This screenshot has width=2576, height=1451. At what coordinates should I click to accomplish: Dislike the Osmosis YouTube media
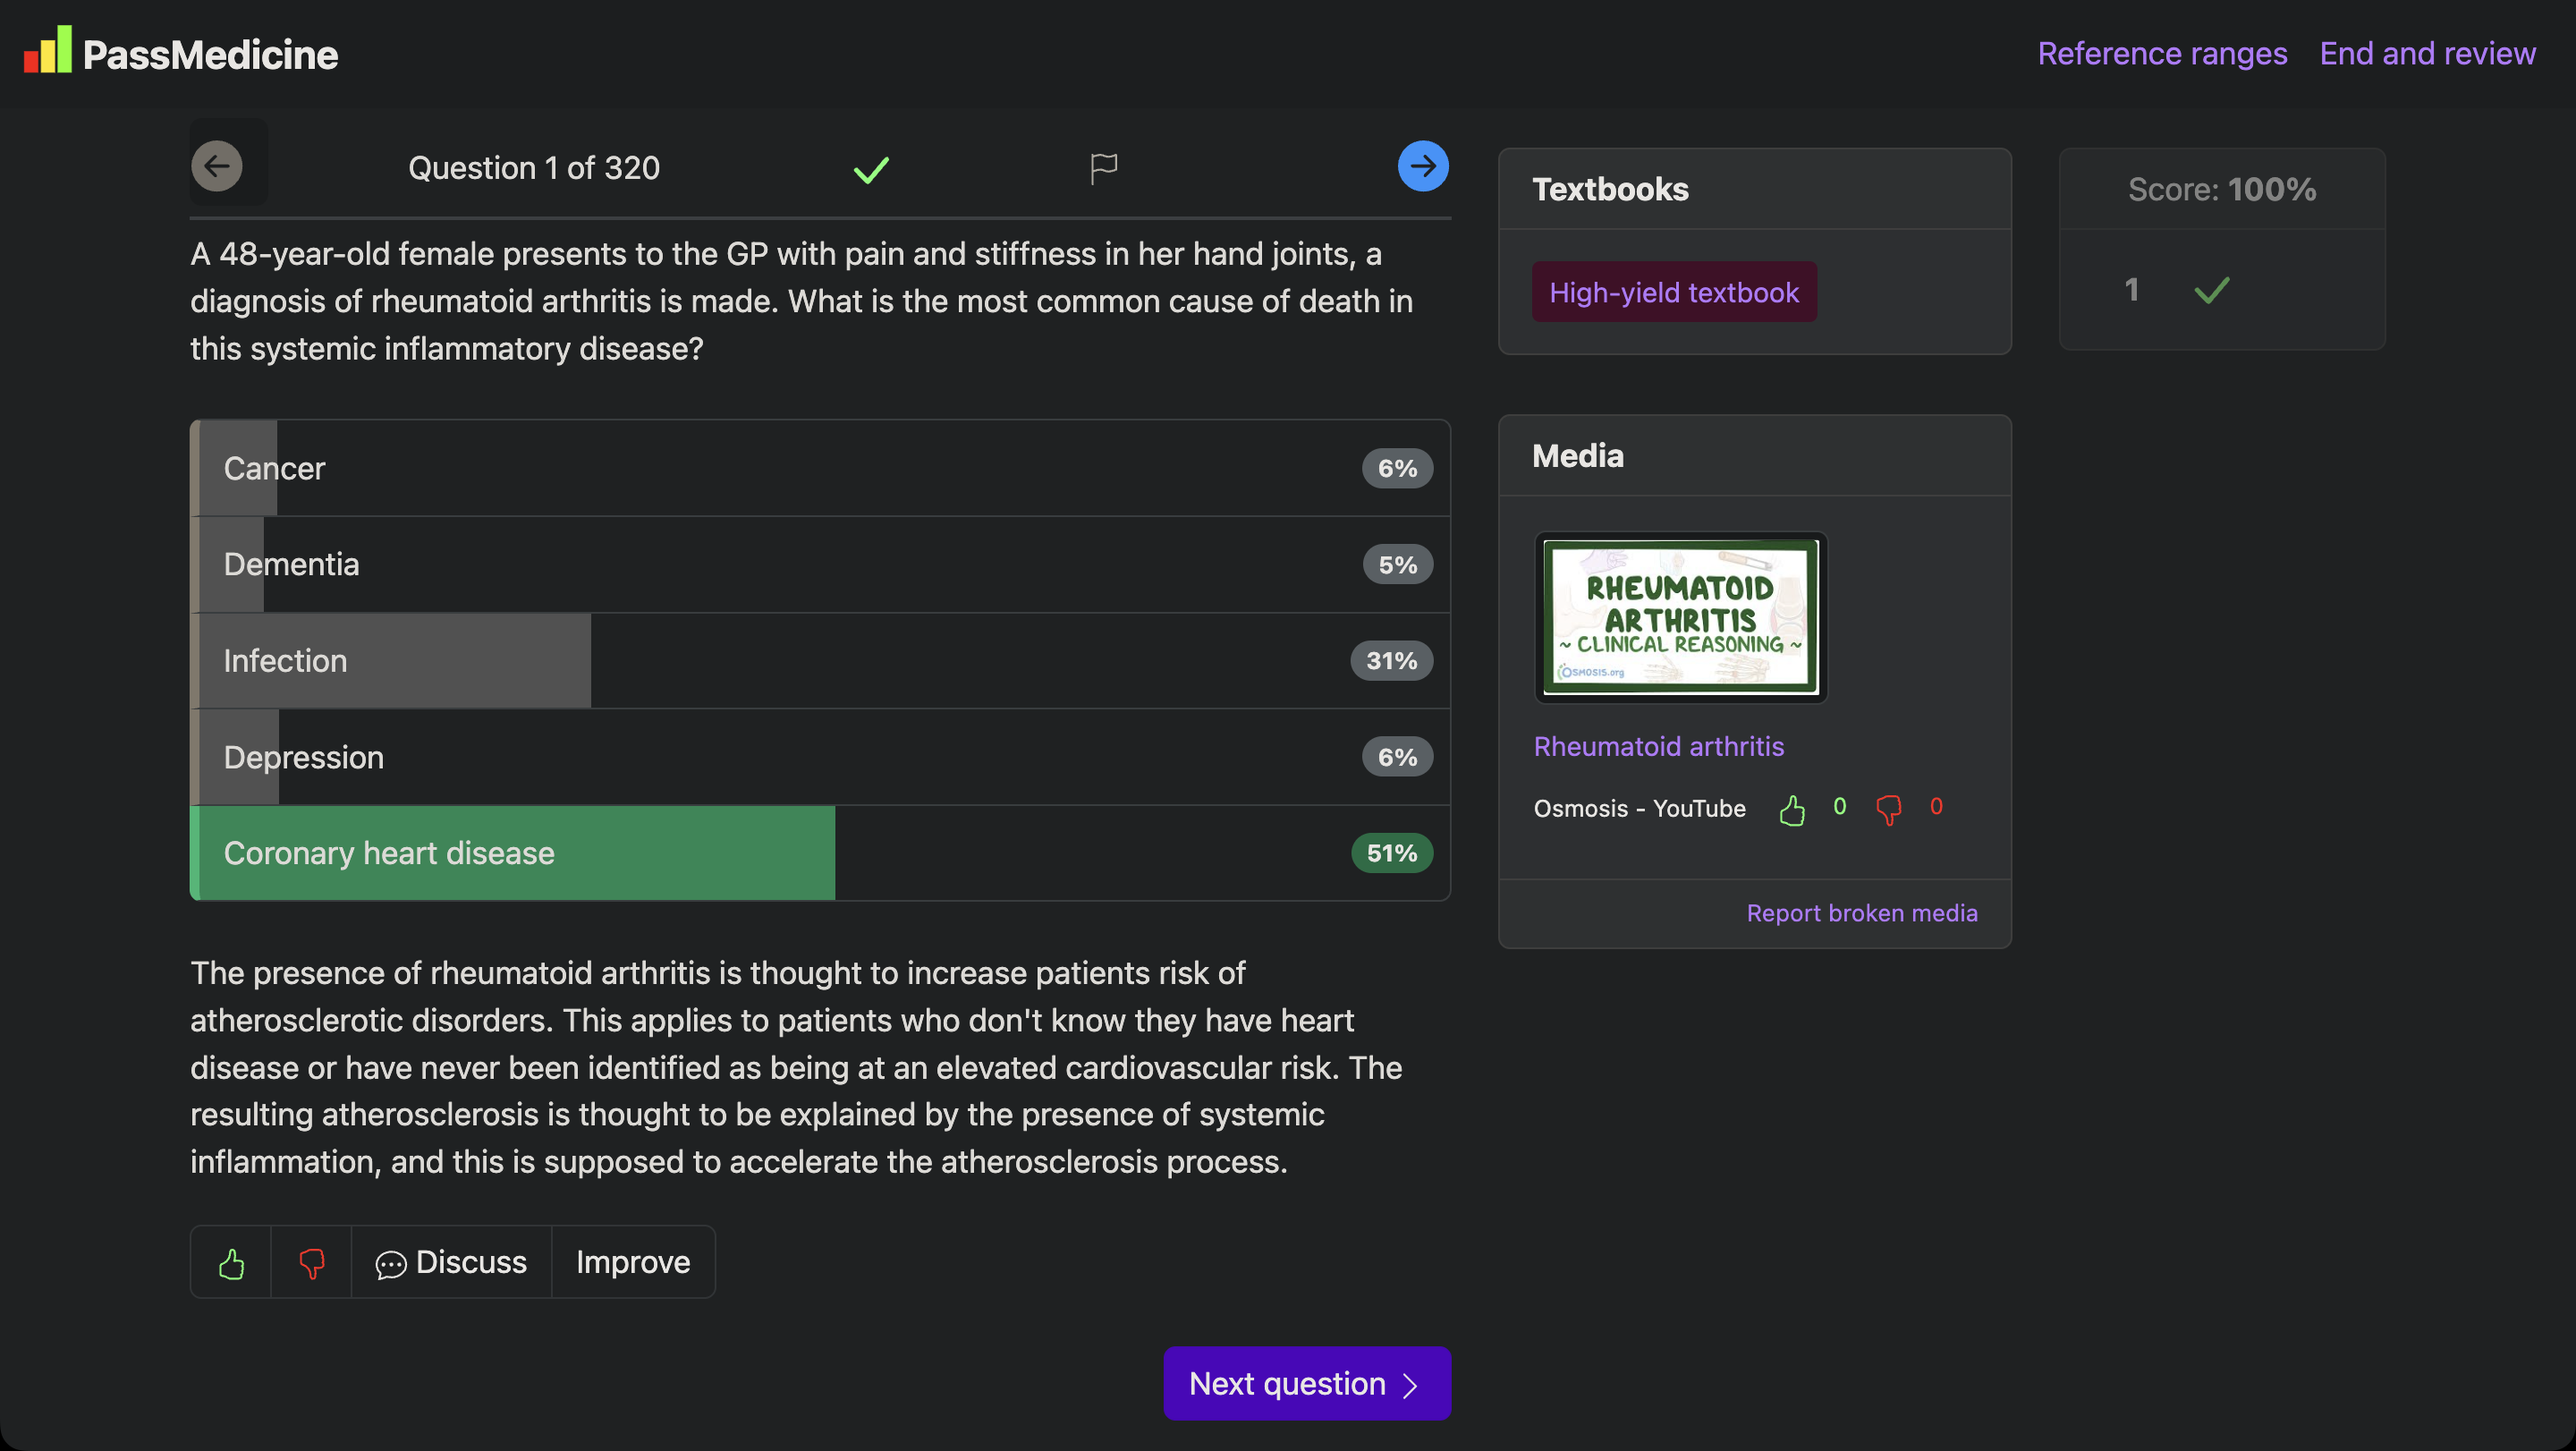tap(1888, 809)
